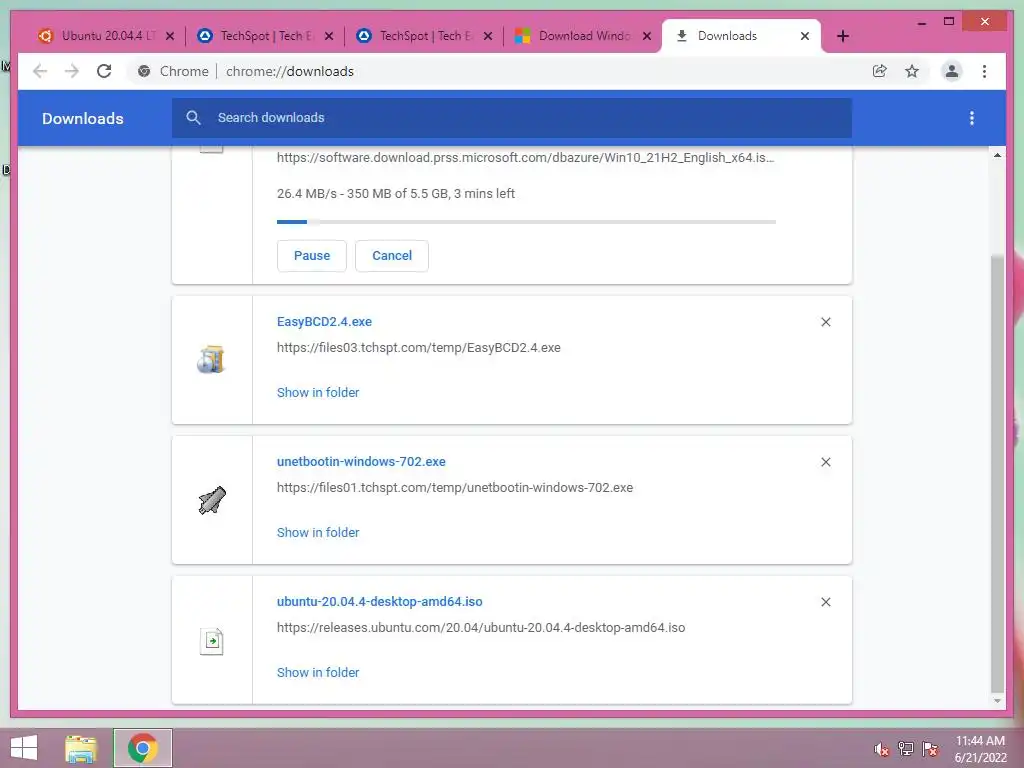Pause the Windows 10 ISO download
This screenshot has width=1024, height=768.
[x=312, y=256]
